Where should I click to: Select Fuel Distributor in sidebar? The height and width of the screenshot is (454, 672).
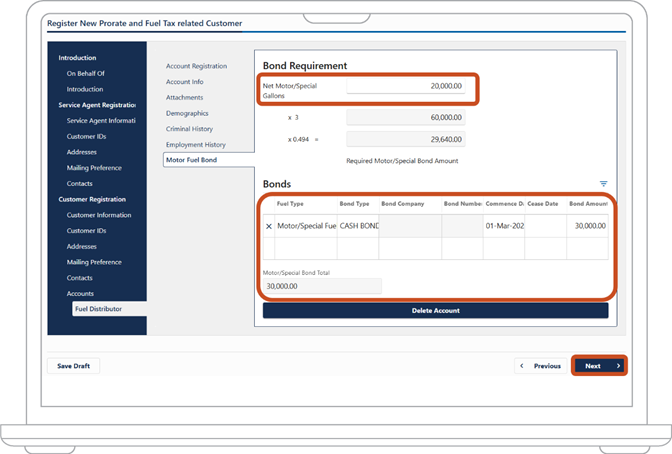(109, 309)
